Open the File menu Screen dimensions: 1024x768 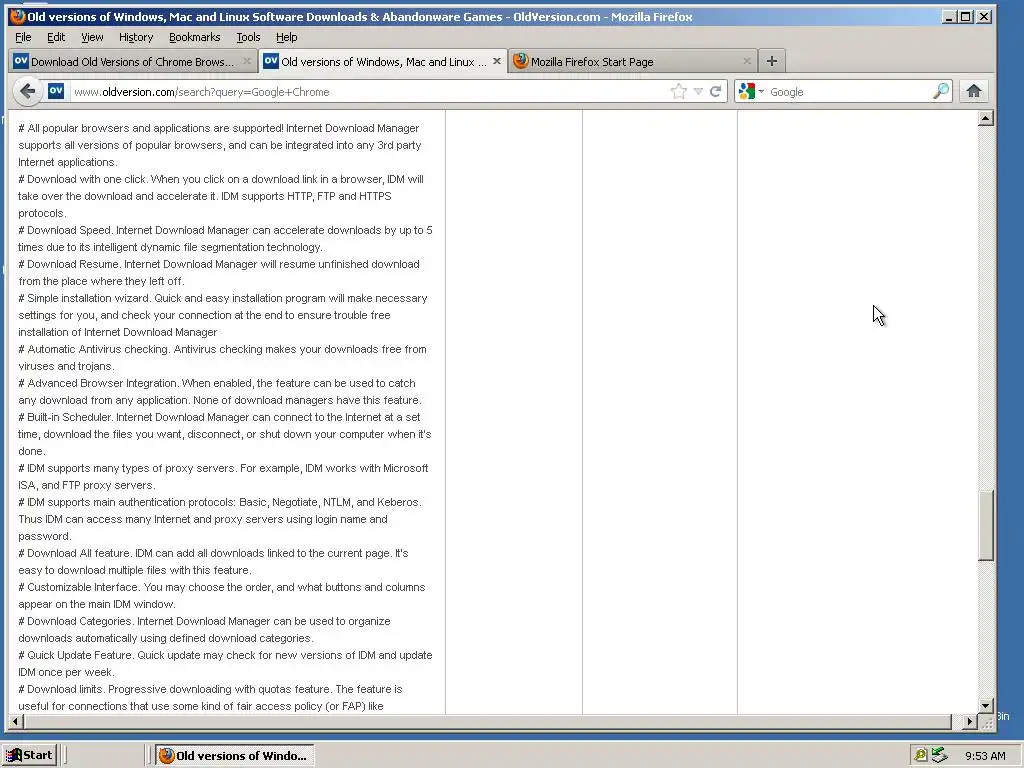click(x=23, y=37)
